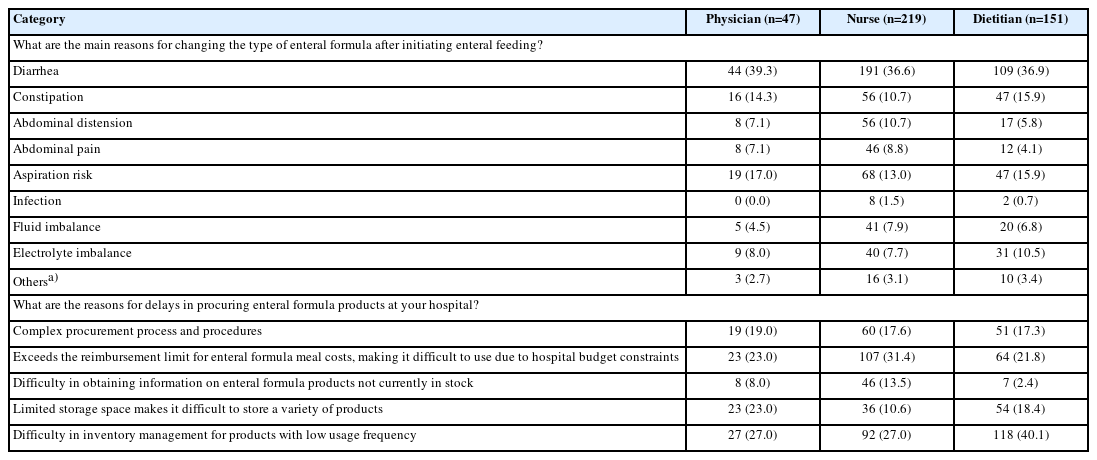
Task: Click the Abdominal distension row label
Action: 72,124
